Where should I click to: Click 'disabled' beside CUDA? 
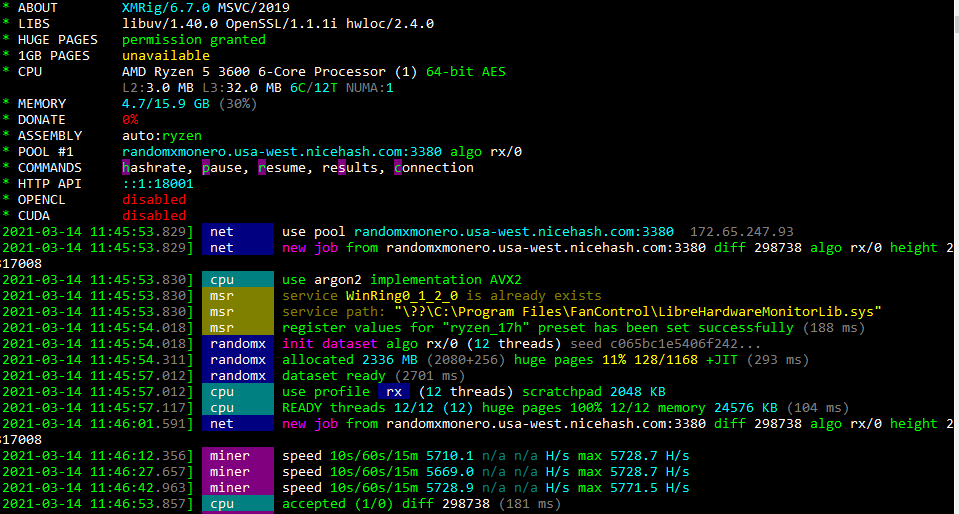(x=154, y=215)
